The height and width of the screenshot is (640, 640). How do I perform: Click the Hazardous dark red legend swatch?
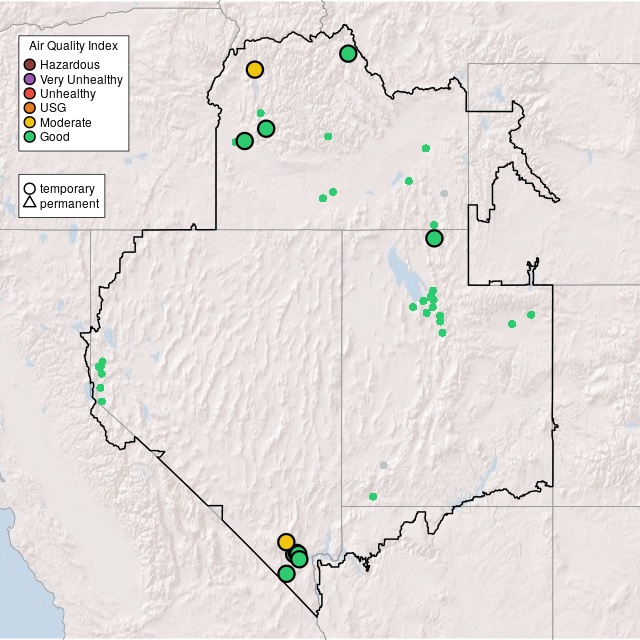click(30, 65)
